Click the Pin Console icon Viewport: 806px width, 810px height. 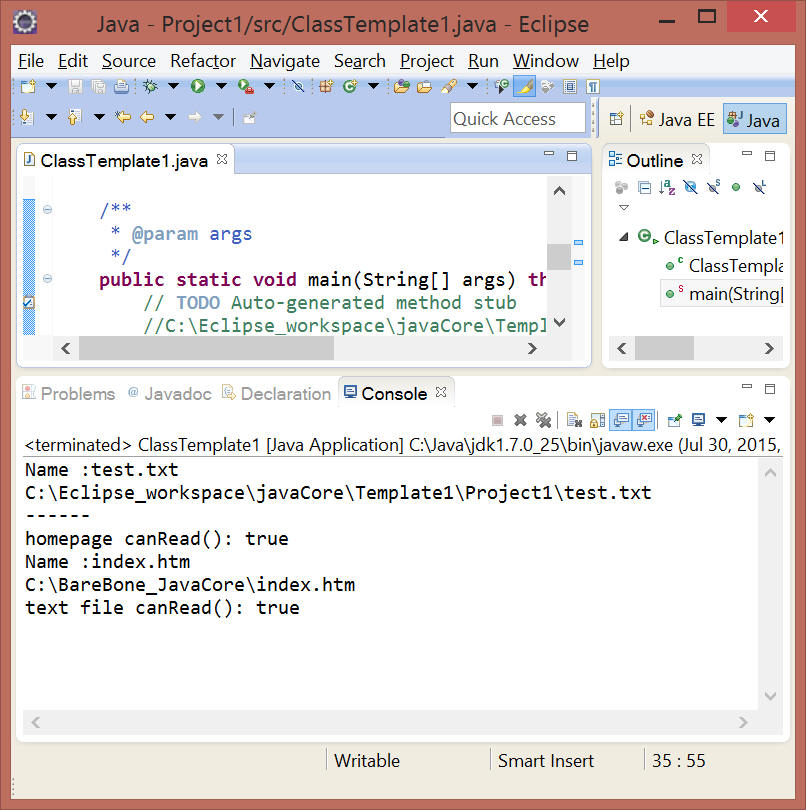674,420
